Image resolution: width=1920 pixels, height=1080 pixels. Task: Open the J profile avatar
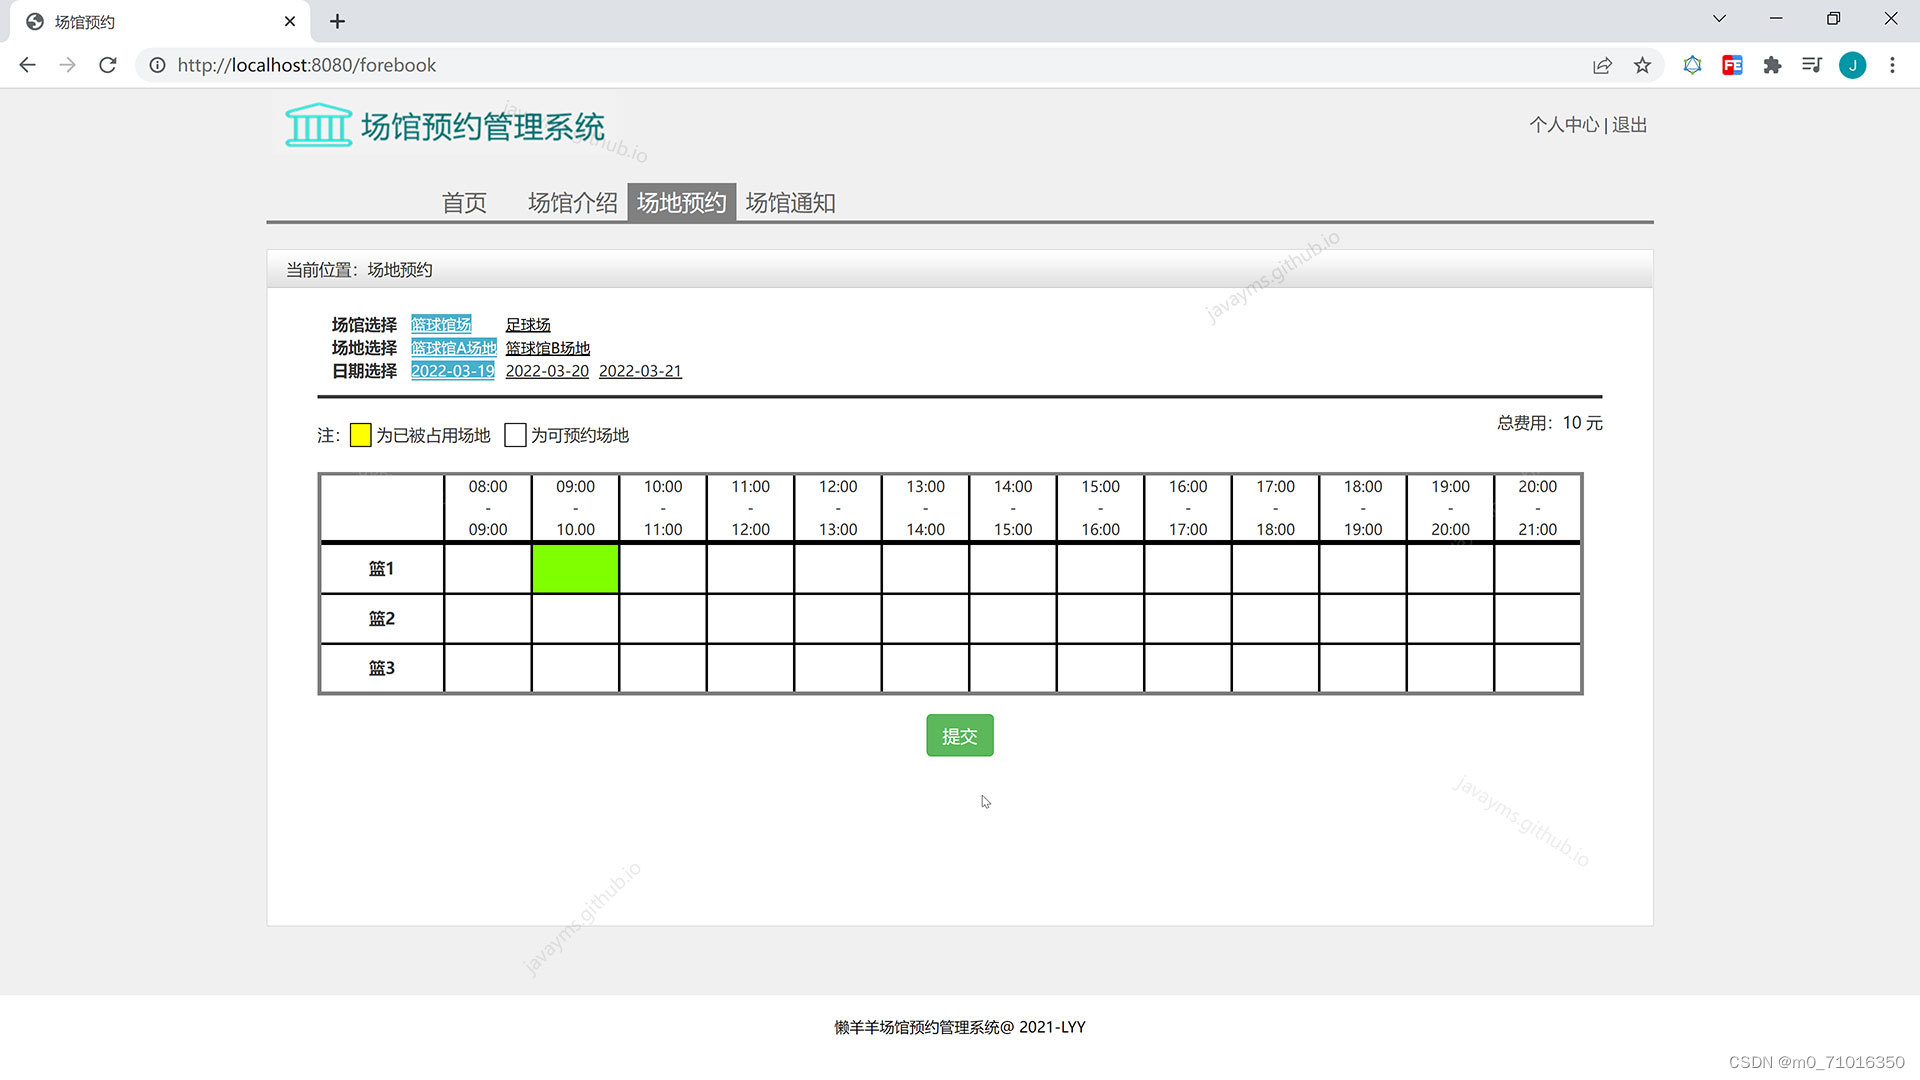click(1852, 65)
